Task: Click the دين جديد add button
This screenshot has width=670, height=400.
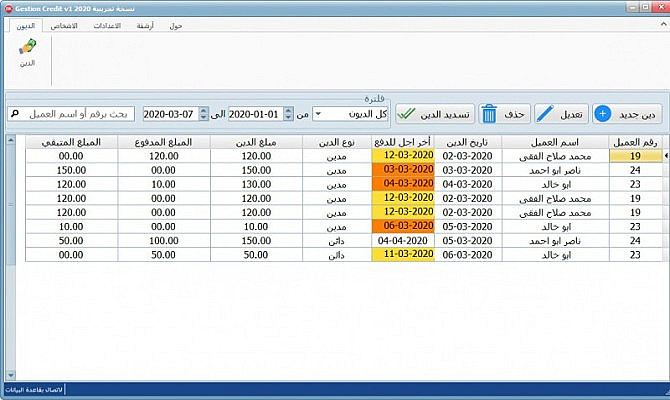Action: (627, 114)
